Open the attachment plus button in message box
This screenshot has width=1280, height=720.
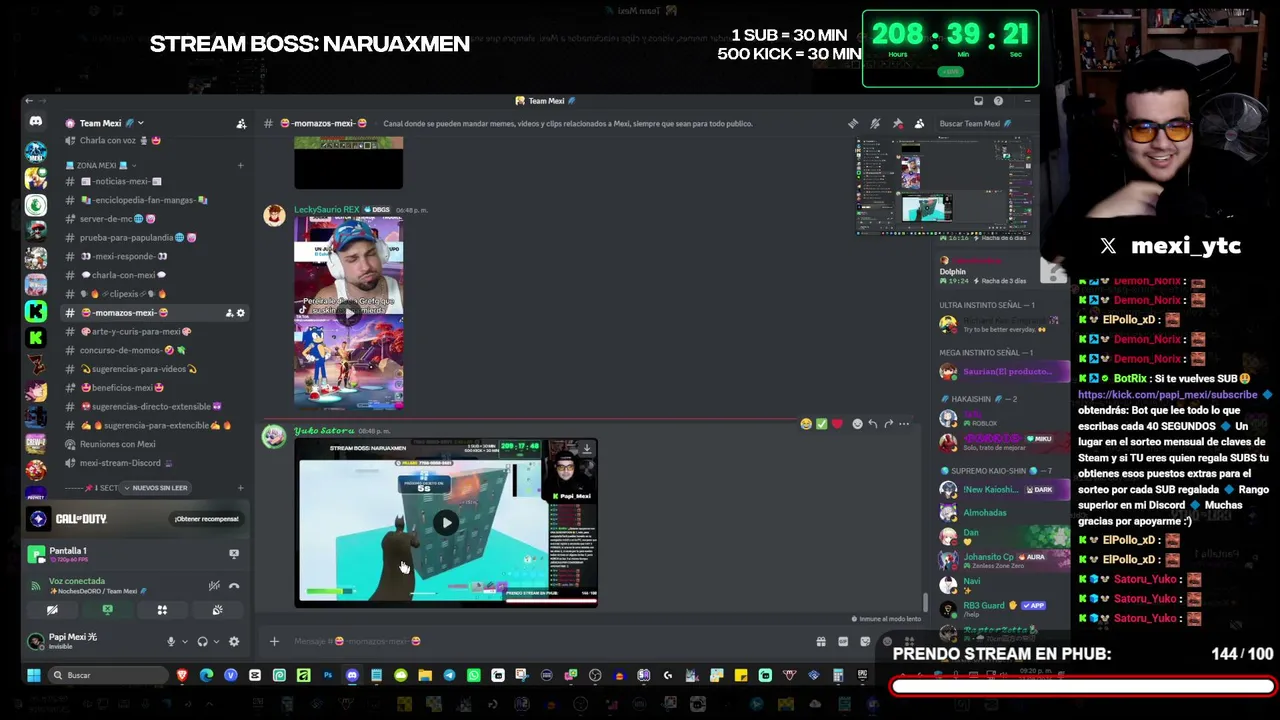(x=274, y=641)
